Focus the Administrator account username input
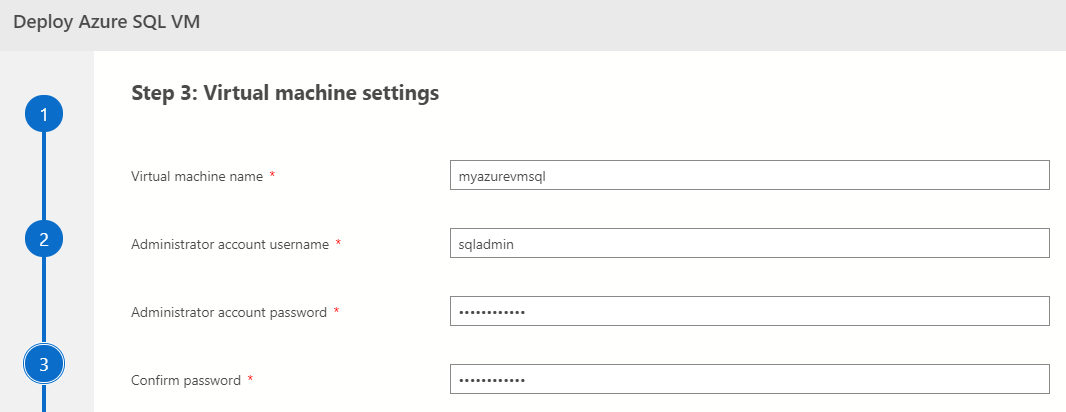 (x=749, y=243)
